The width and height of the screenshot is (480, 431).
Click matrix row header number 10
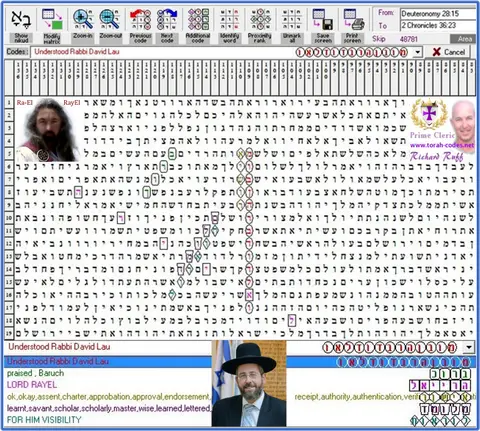coord(9,218)
